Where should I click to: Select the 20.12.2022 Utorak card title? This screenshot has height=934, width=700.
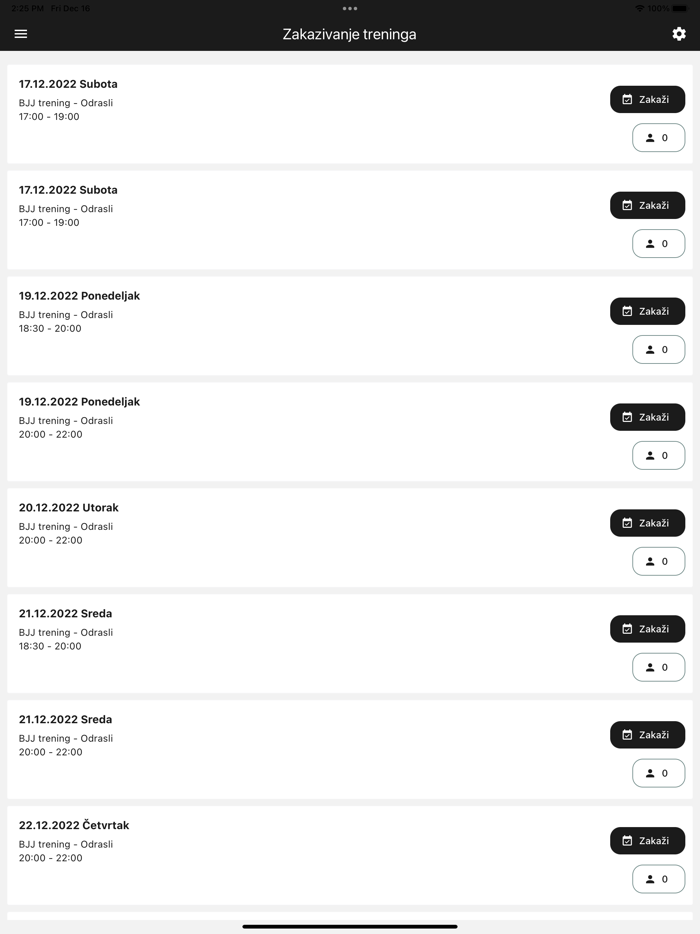(69, 508)
